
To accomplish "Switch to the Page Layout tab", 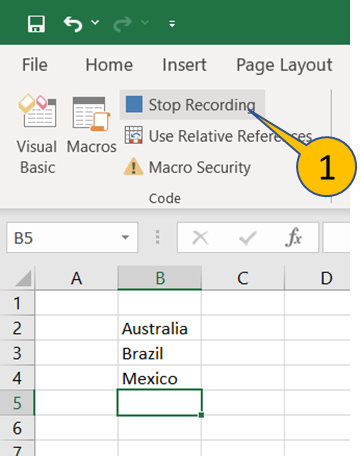I will tap(284, 65).
